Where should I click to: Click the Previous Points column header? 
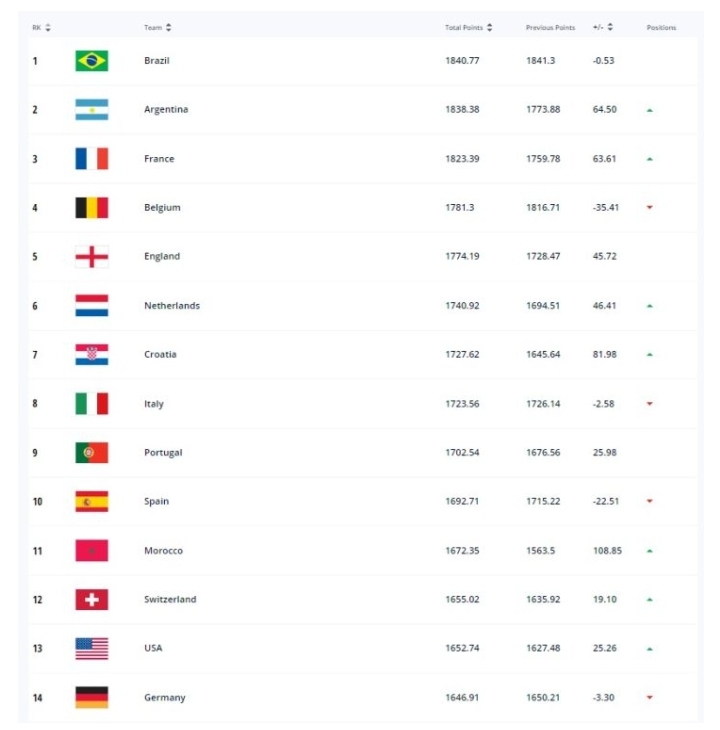[551, 27]
